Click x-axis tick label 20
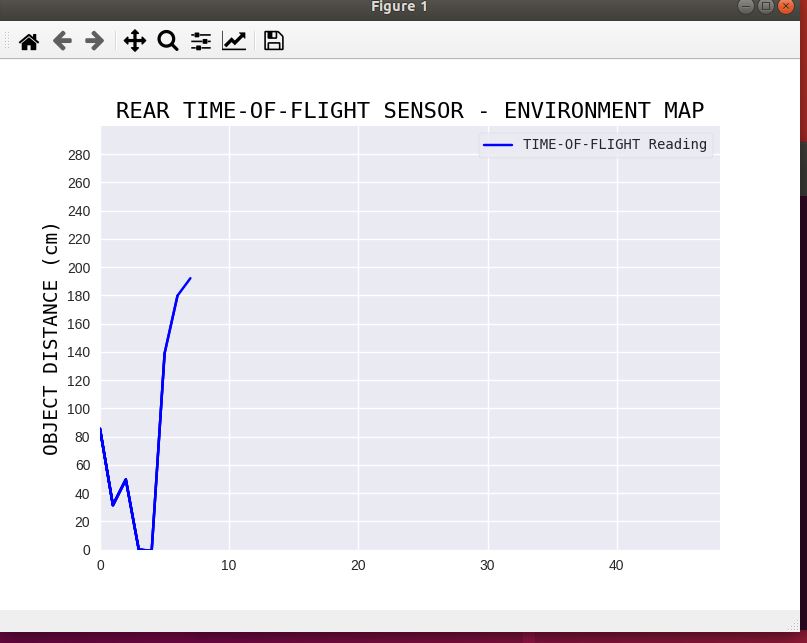The image size is (807, 643). (358, 565)
